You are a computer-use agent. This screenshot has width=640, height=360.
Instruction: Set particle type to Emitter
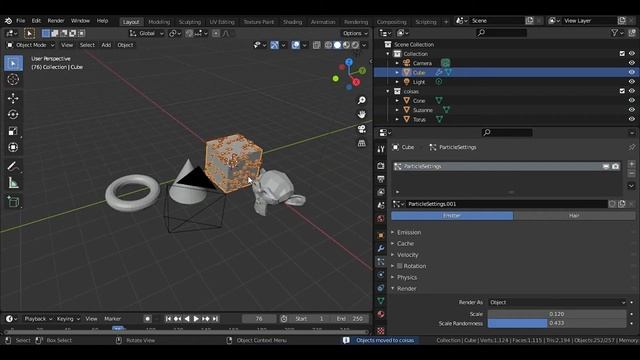452,216
